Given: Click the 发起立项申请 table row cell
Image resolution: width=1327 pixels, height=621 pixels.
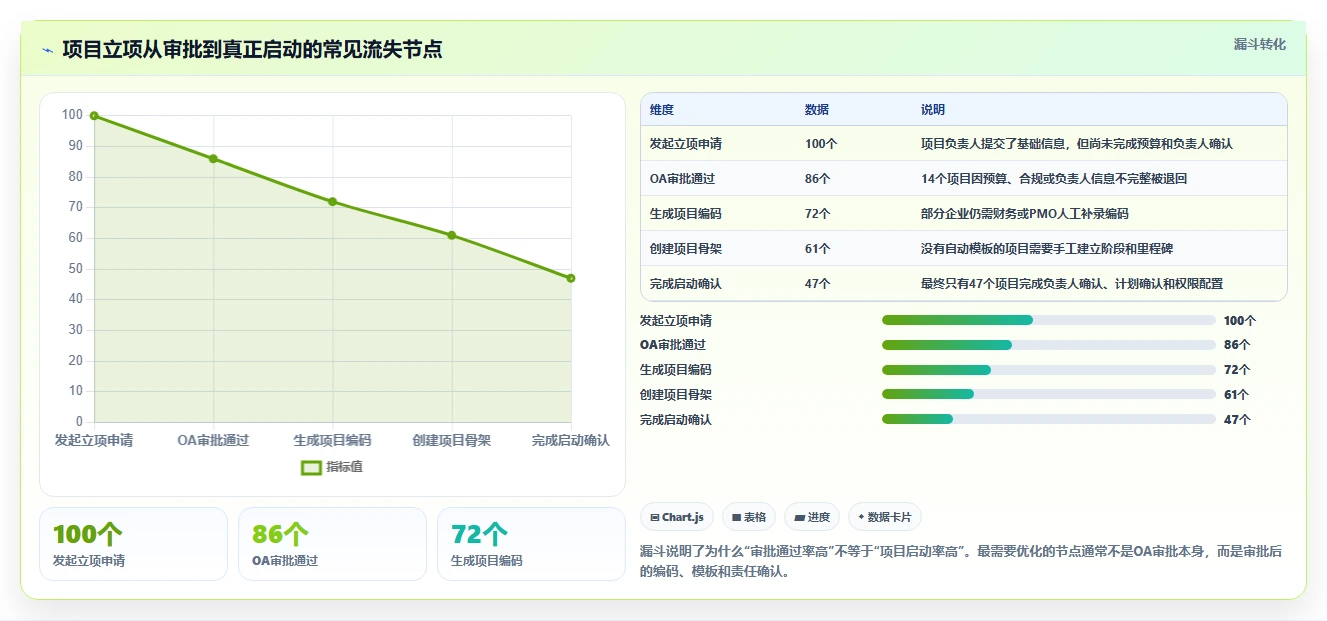Looking at the screenshot, I should (x=686, y=144).
